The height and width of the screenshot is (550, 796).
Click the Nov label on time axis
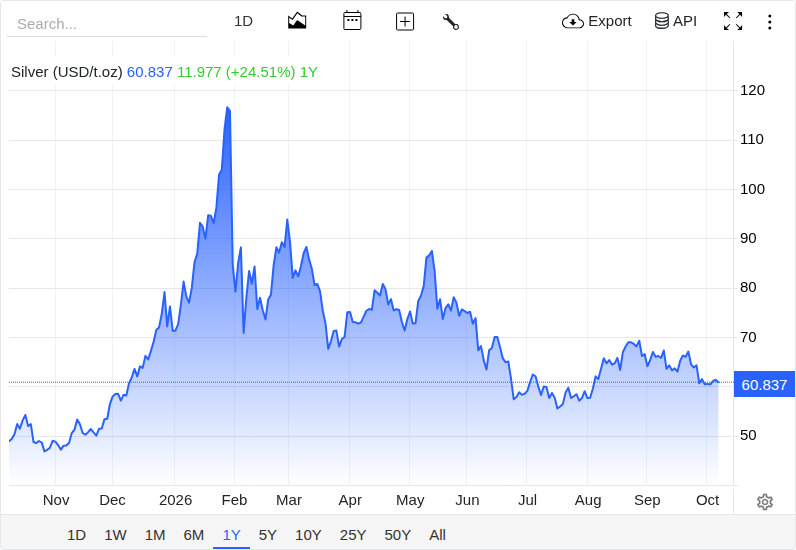click(x=56, y=500)
